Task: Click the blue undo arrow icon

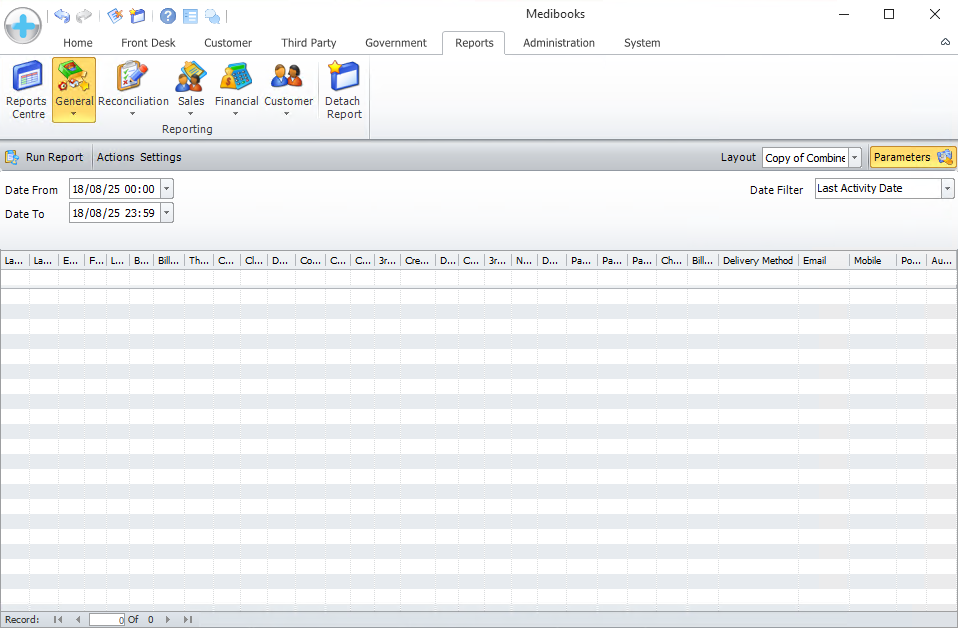Action: point(62,16)
